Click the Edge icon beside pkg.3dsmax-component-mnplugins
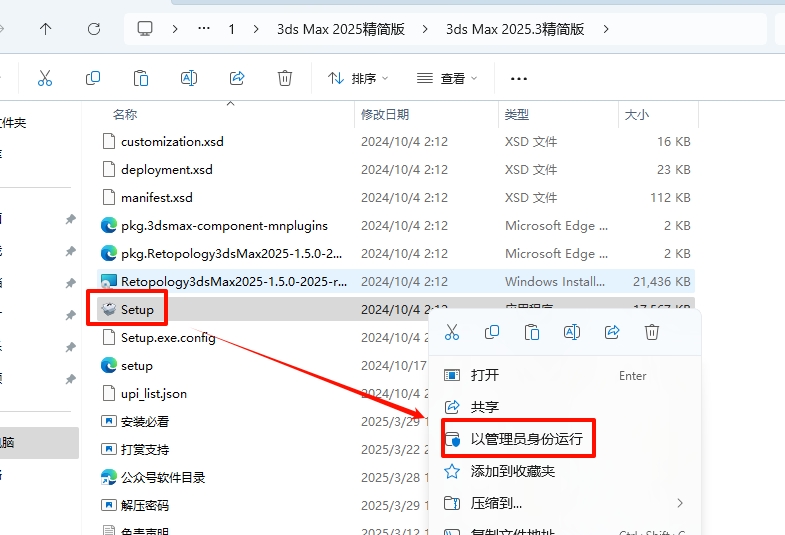The image size is (785, 535). pos(109,226)
